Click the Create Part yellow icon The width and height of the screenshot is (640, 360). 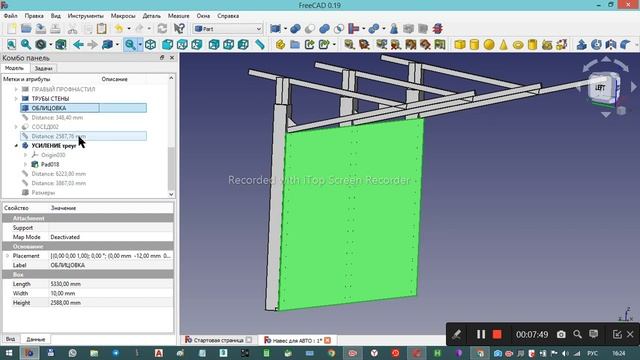[x=280, y=44]
